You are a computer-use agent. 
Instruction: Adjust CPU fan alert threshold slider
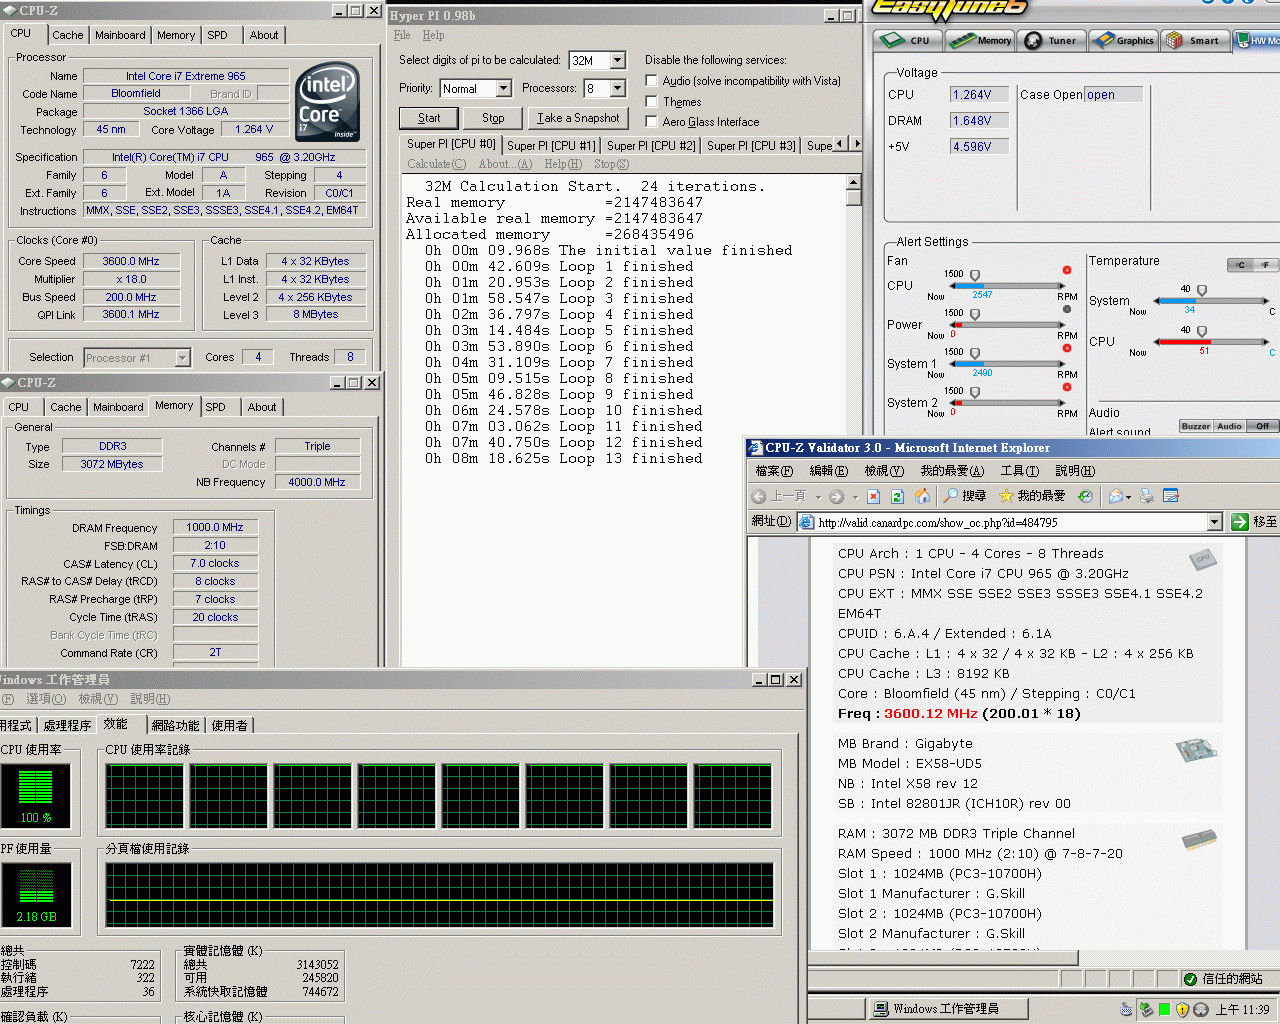coord(975,276)
